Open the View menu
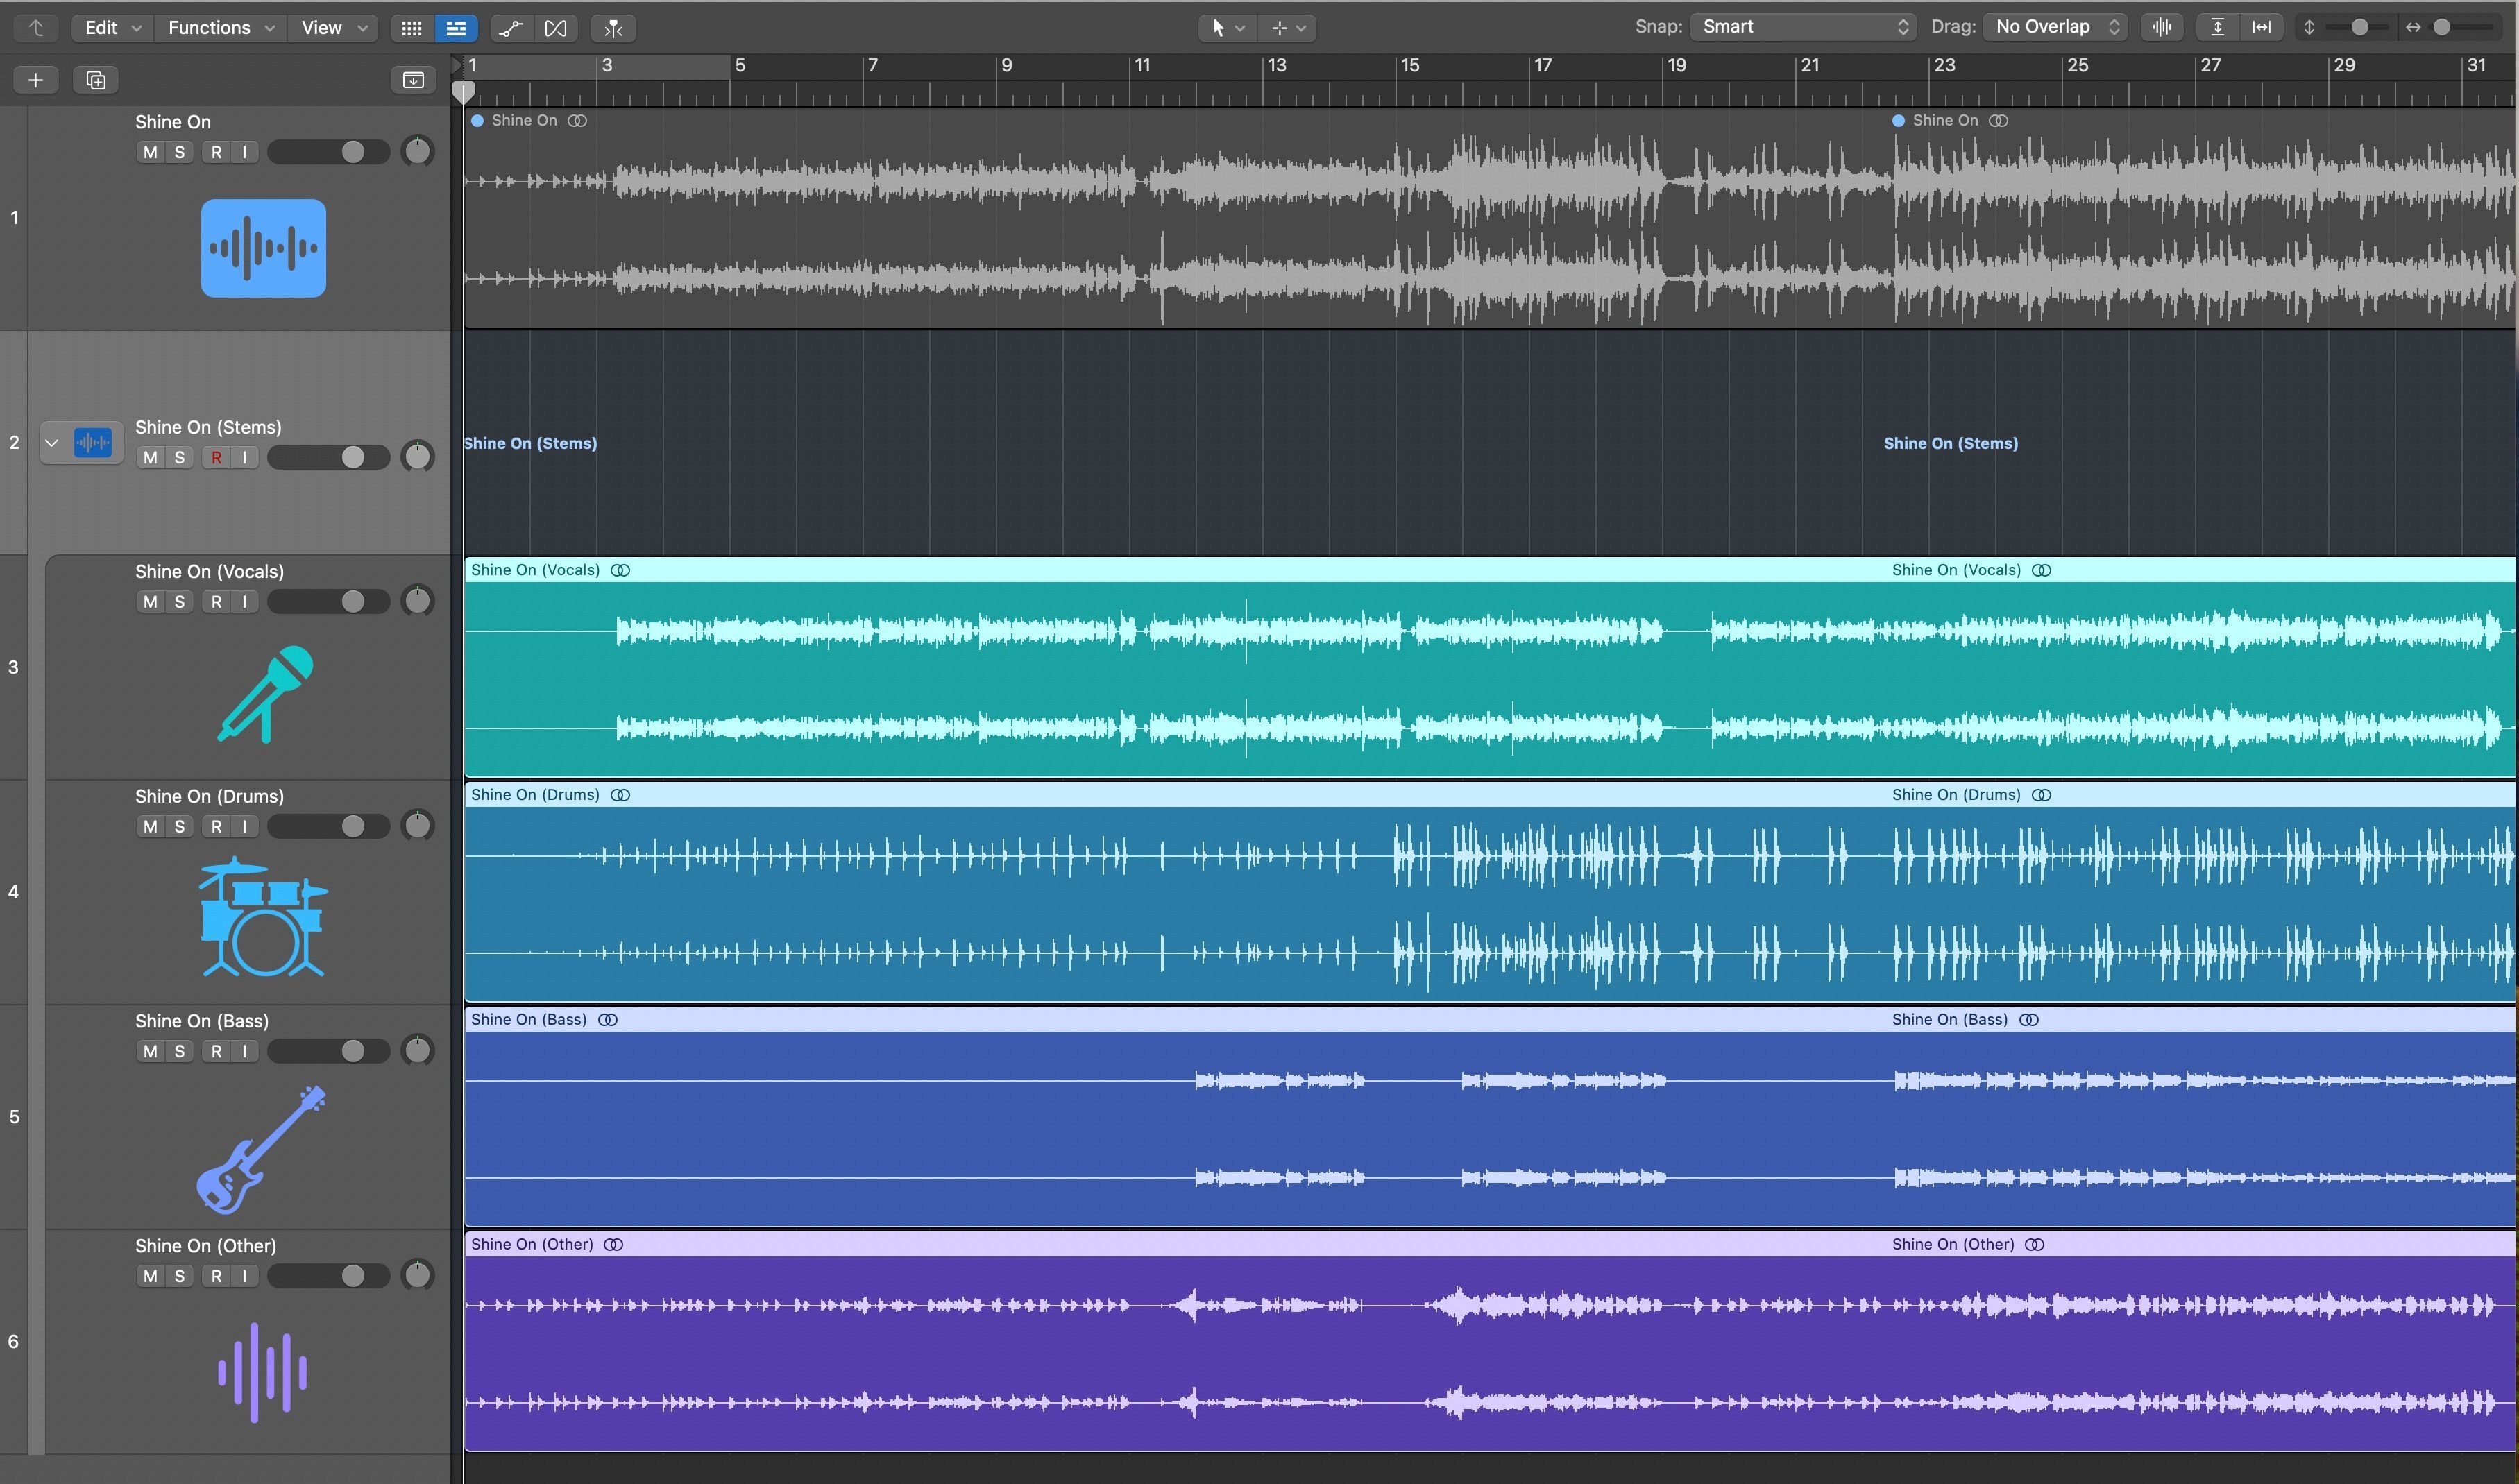Screen dimensions: 2519x1484 [333, 28]
